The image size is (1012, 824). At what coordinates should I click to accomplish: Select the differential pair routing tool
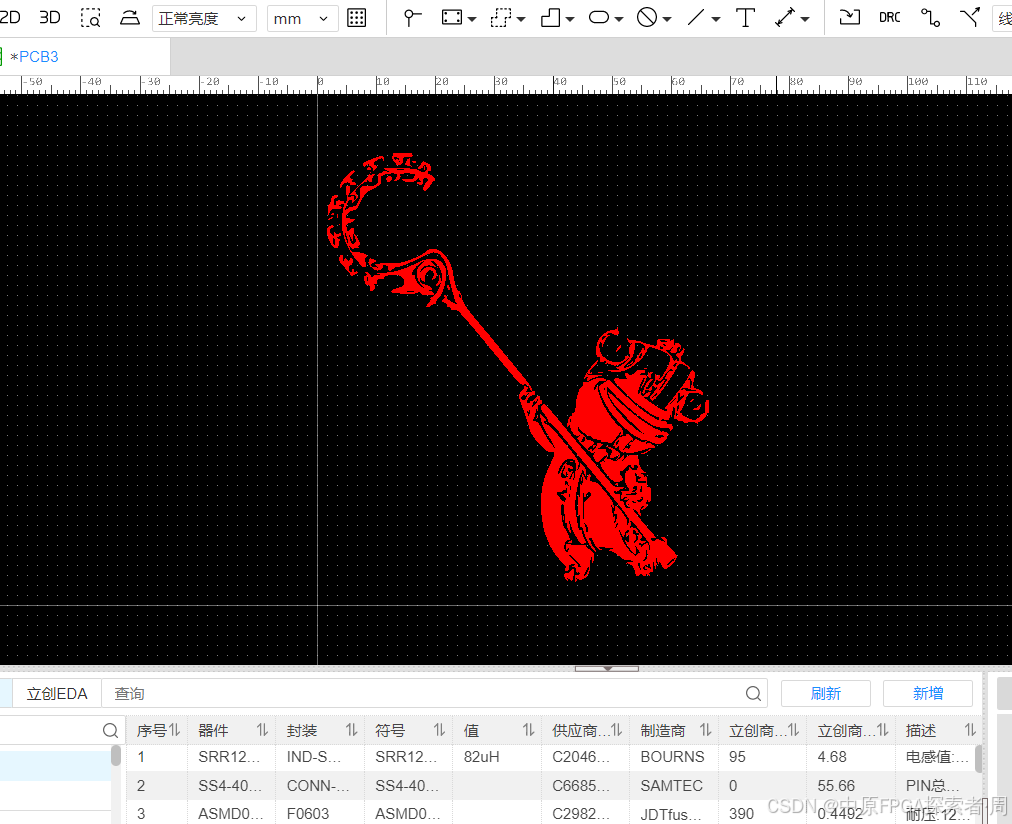coord(970,17)
